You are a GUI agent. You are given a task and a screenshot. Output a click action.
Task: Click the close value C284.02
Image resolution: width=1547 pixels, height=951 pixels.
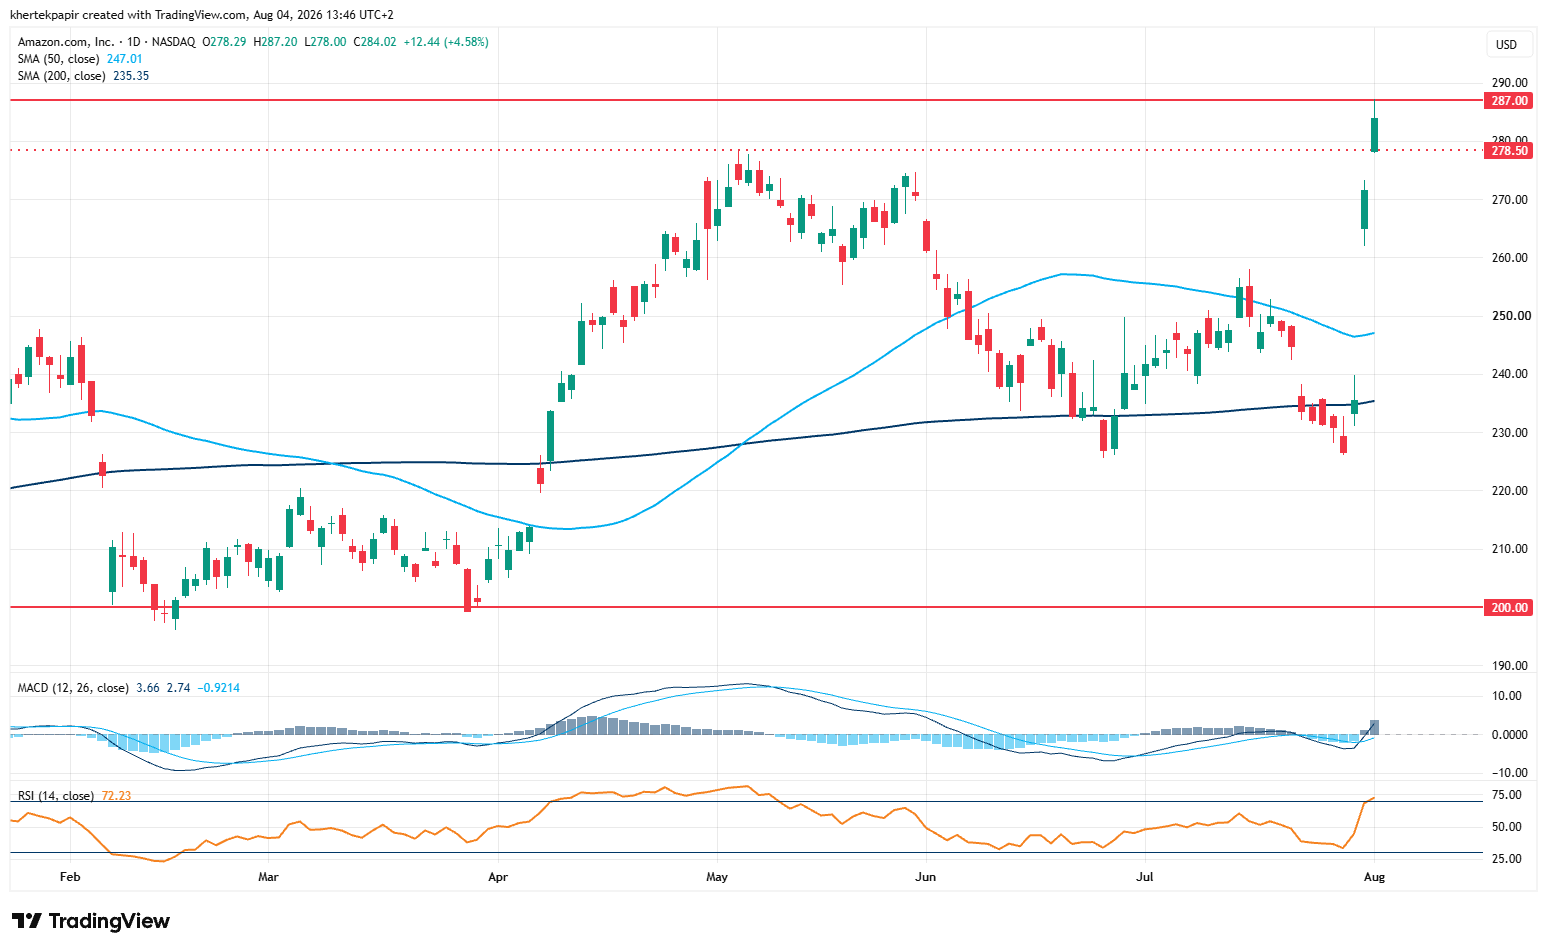(x=375, y=42)
